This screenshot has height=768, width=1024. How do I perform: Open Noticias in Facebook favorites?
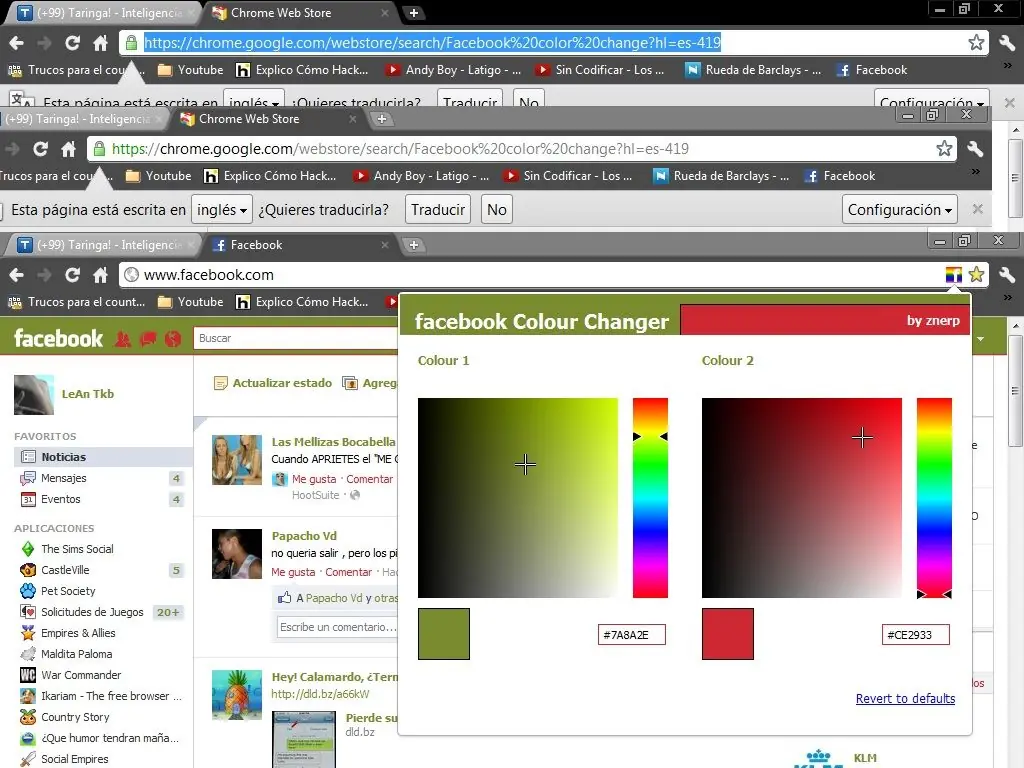[x=102, y=457]
